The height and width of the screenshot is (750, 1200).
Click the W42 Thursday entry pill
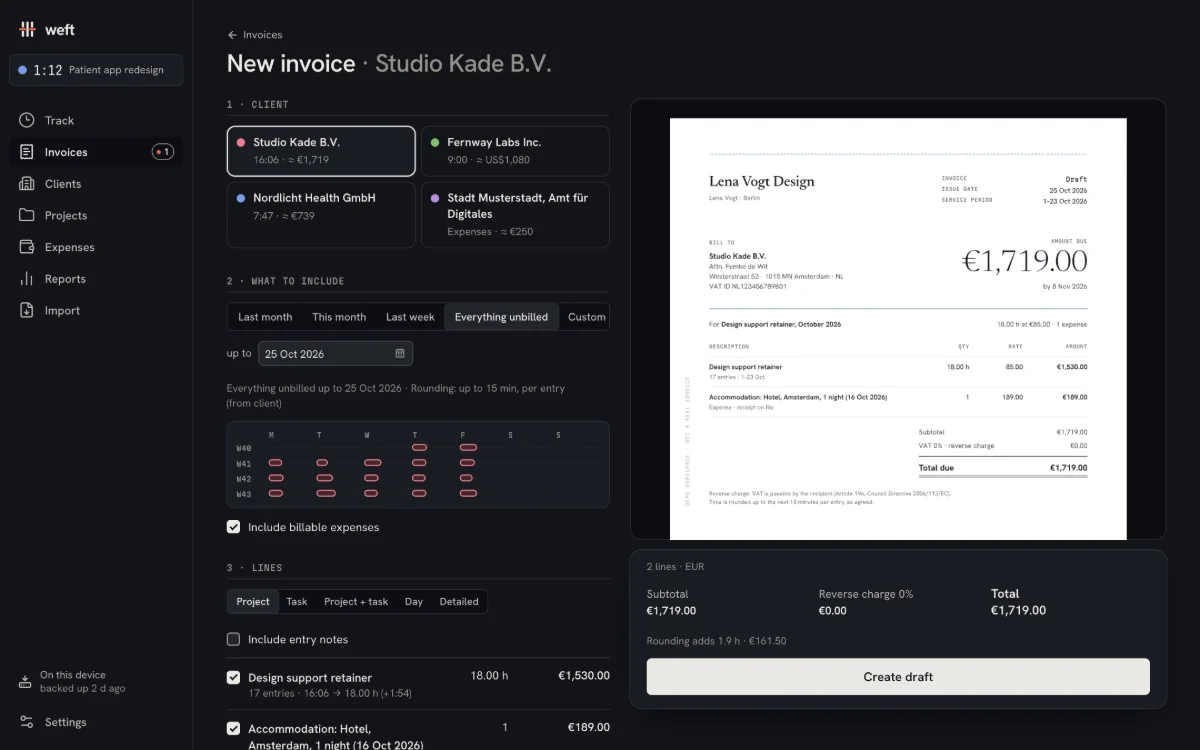tap(419, 478)
